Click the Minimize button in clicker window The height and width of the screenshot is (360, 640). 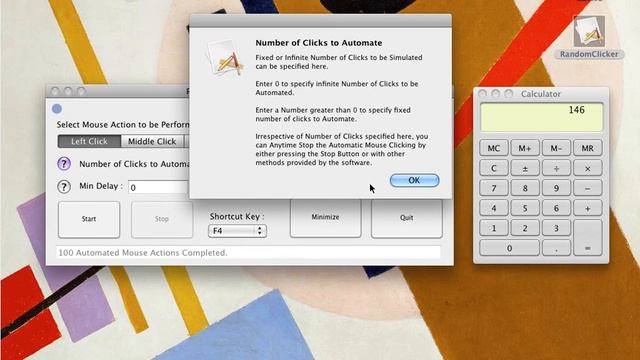(x=325, y=218)
